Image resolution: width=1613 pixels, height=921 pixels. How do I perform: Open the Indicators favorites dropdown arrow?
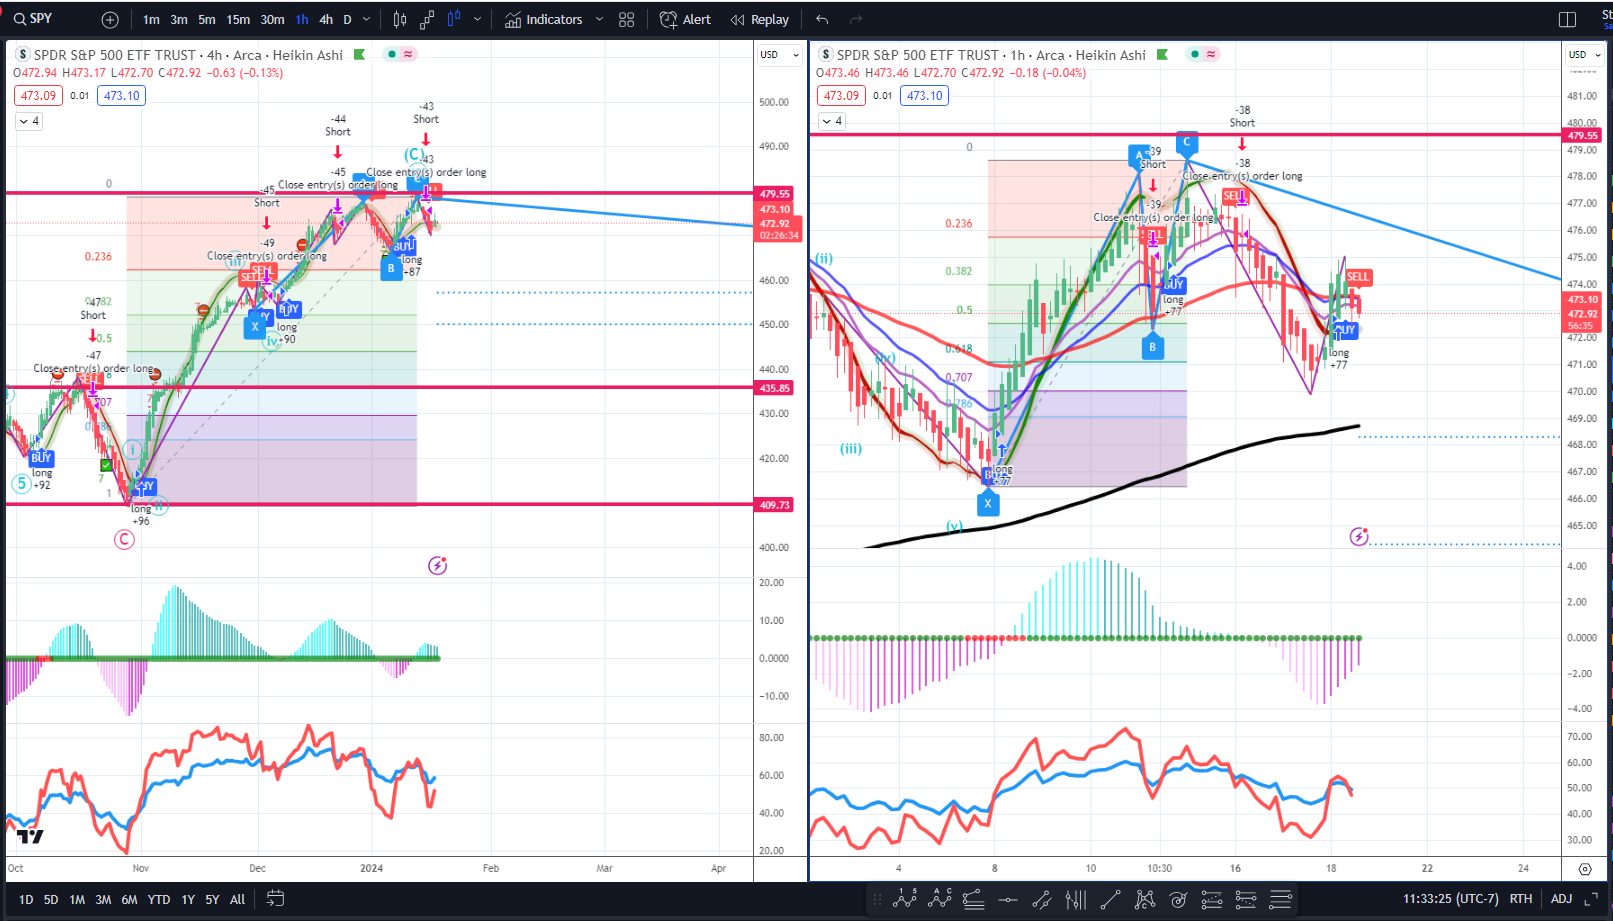pyautogui.click(x=599, y=20)
